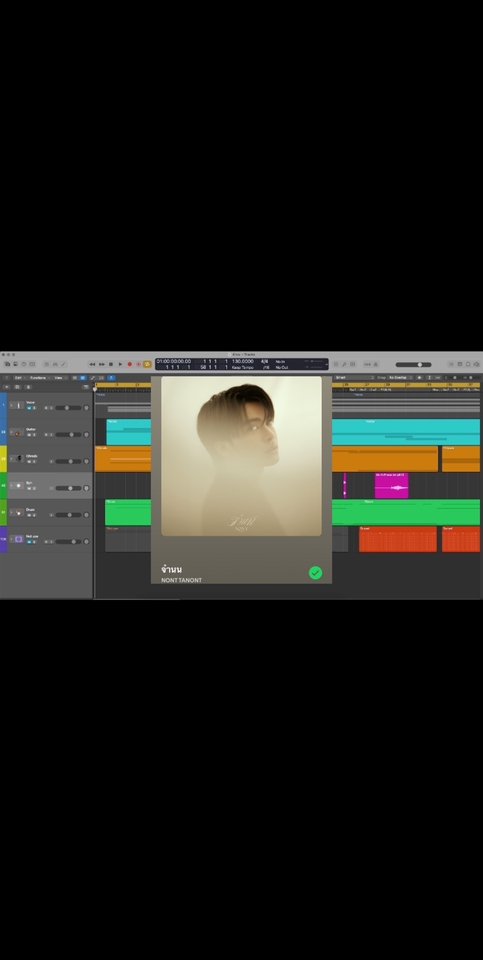
Task: Open the Edit menu in Tracks area
Action: (20, 378)
